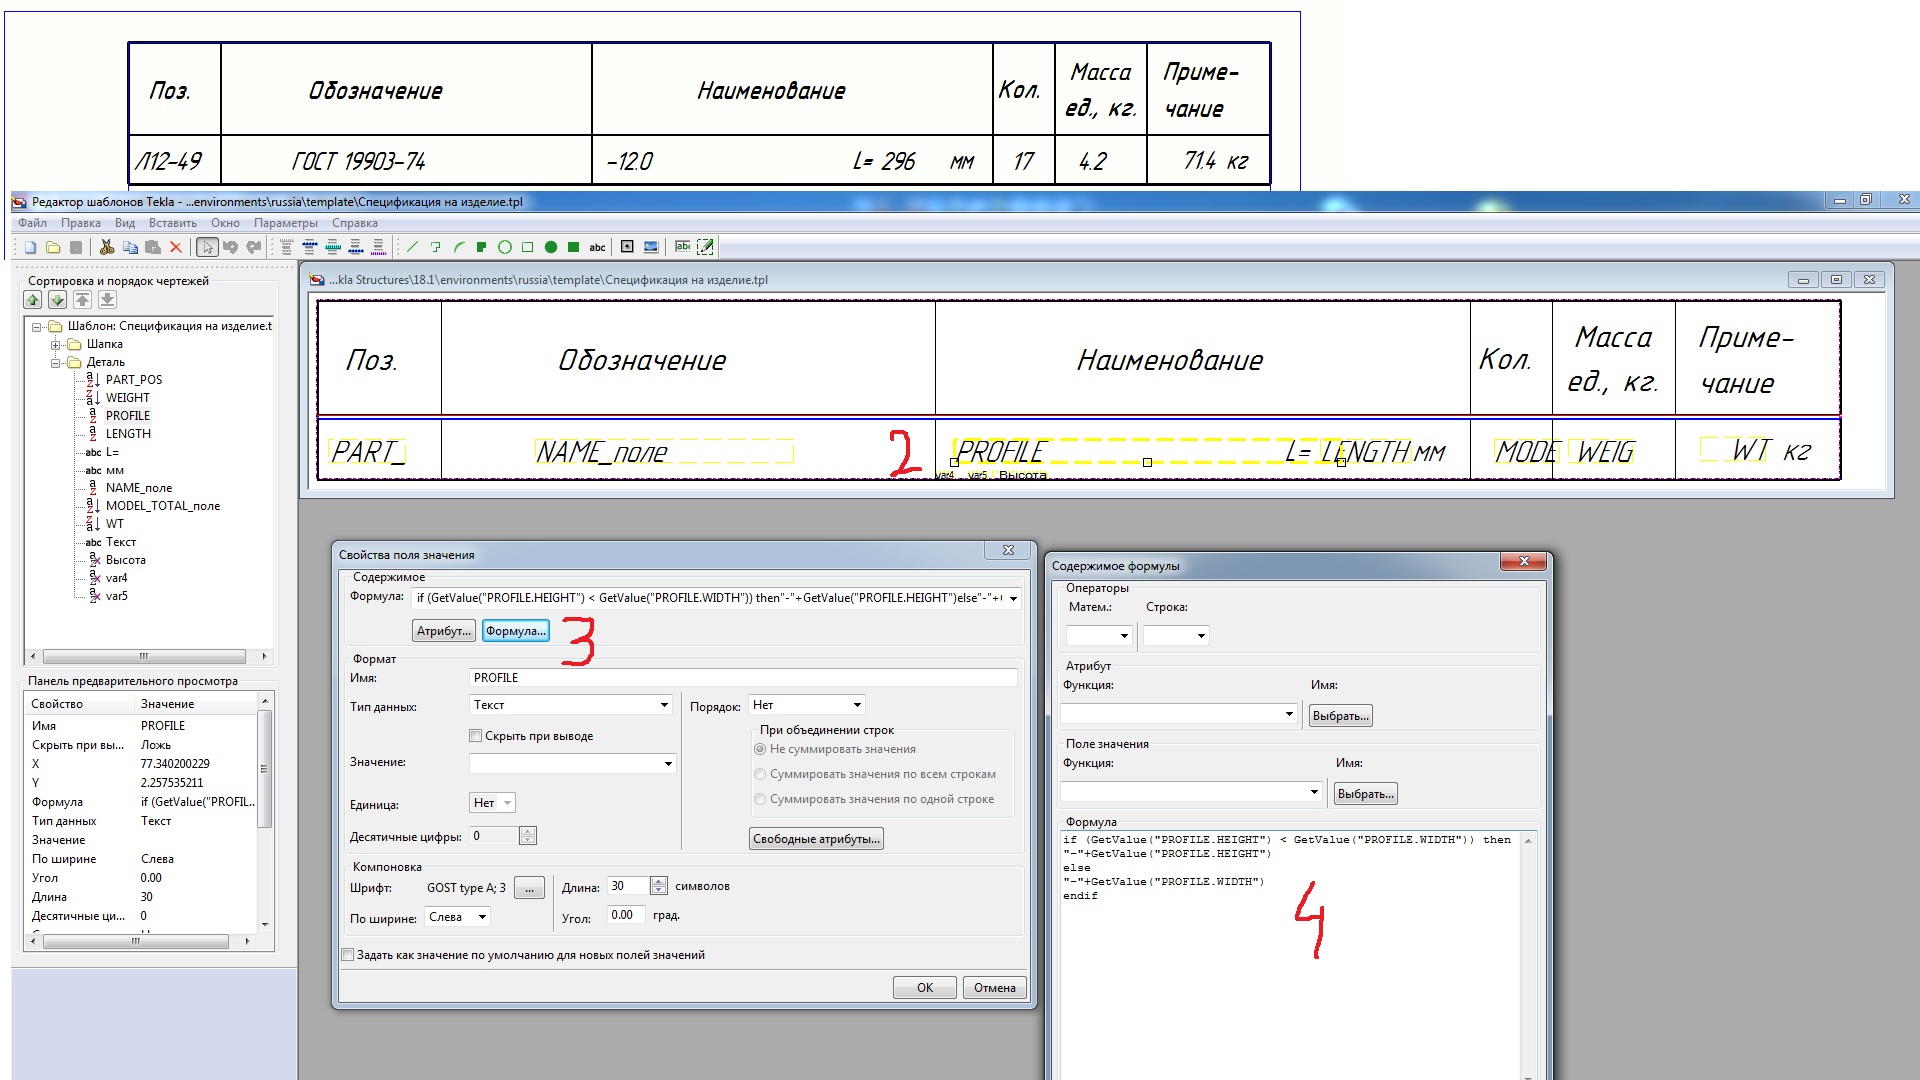Image resolution: width=1920 pixels, height=1080 pixels.
Task: Click 'Свободные атрибуты...' button
Action: 816,839
